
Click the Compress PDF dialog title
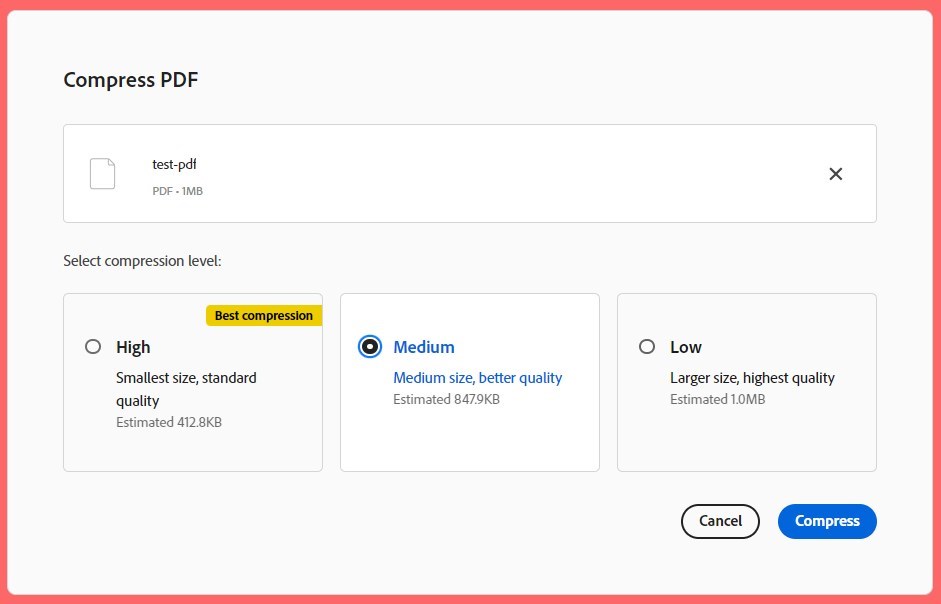(130, 80)
